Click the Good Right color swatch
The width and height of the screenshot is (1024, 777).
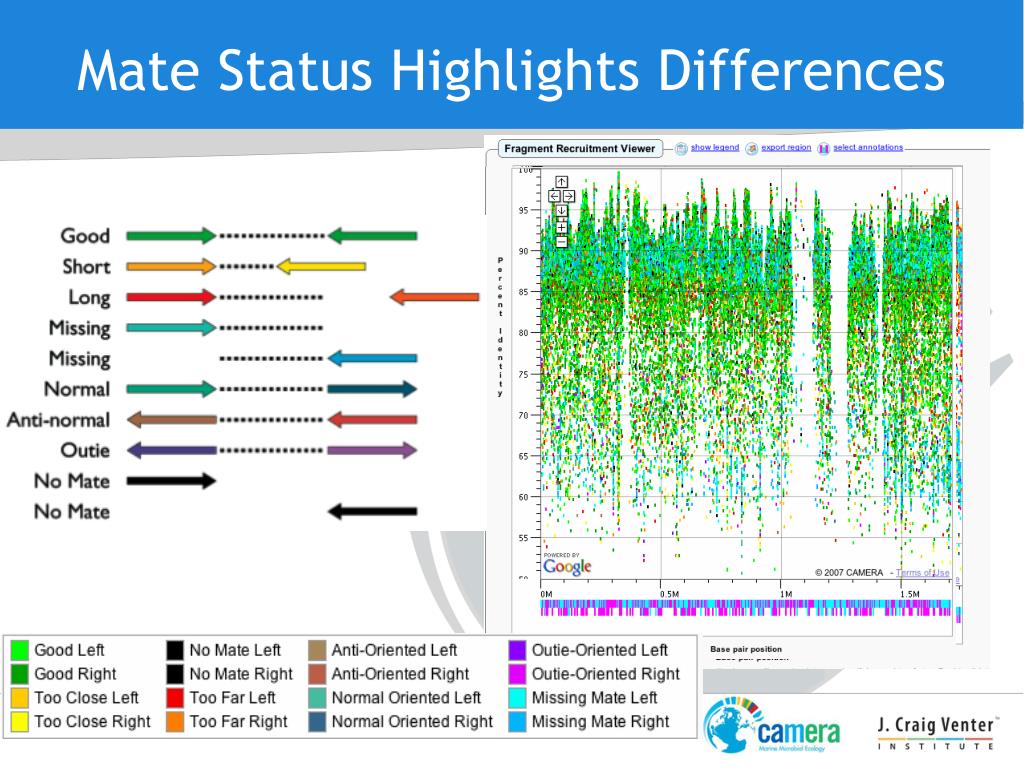point(20,674)
